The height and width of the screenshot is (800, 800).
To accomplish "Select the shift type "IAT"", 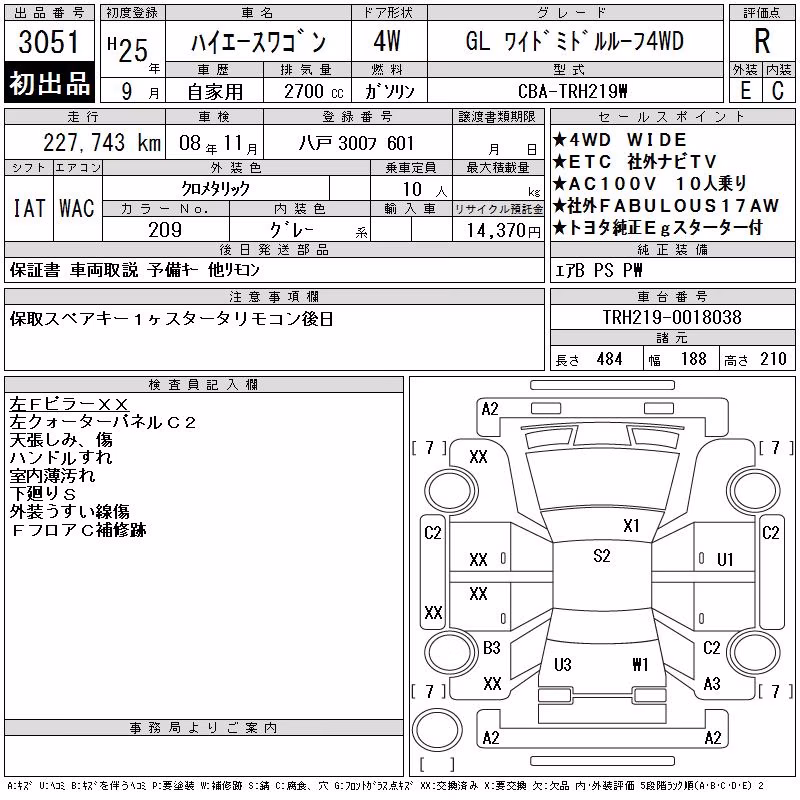I will click(29, 208).
